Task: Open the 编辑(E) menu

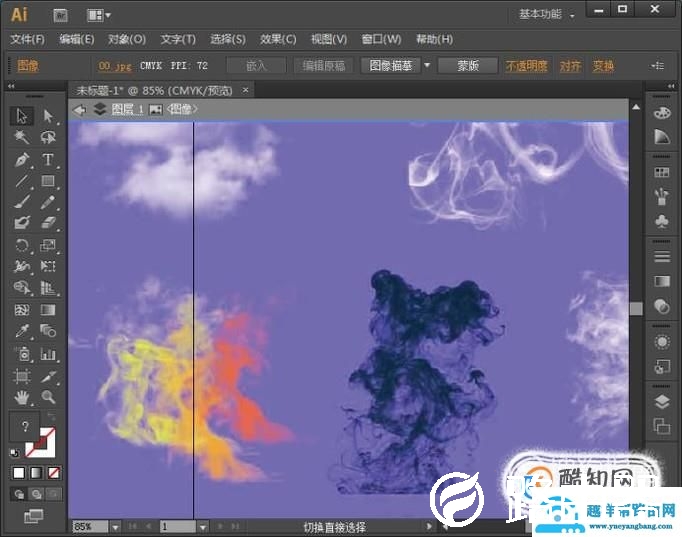Action: pyautogui.click(x=77, y=40)
